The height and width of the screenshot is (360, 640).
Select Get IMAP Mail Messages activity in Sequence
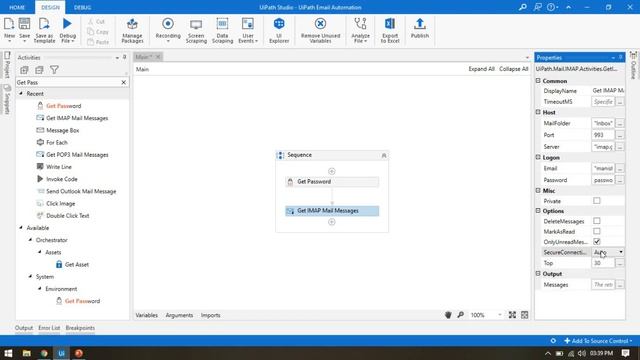pos(332,211)
